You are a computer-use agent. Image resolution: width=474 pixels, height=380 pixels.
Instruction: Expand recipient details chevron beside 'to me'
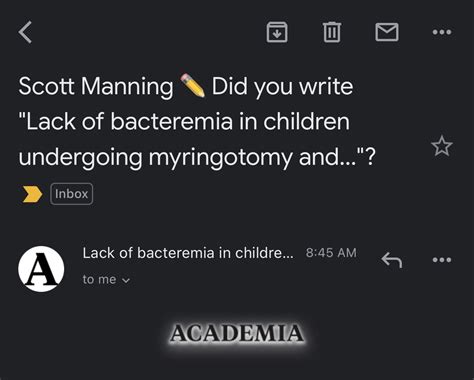(126, 280)
